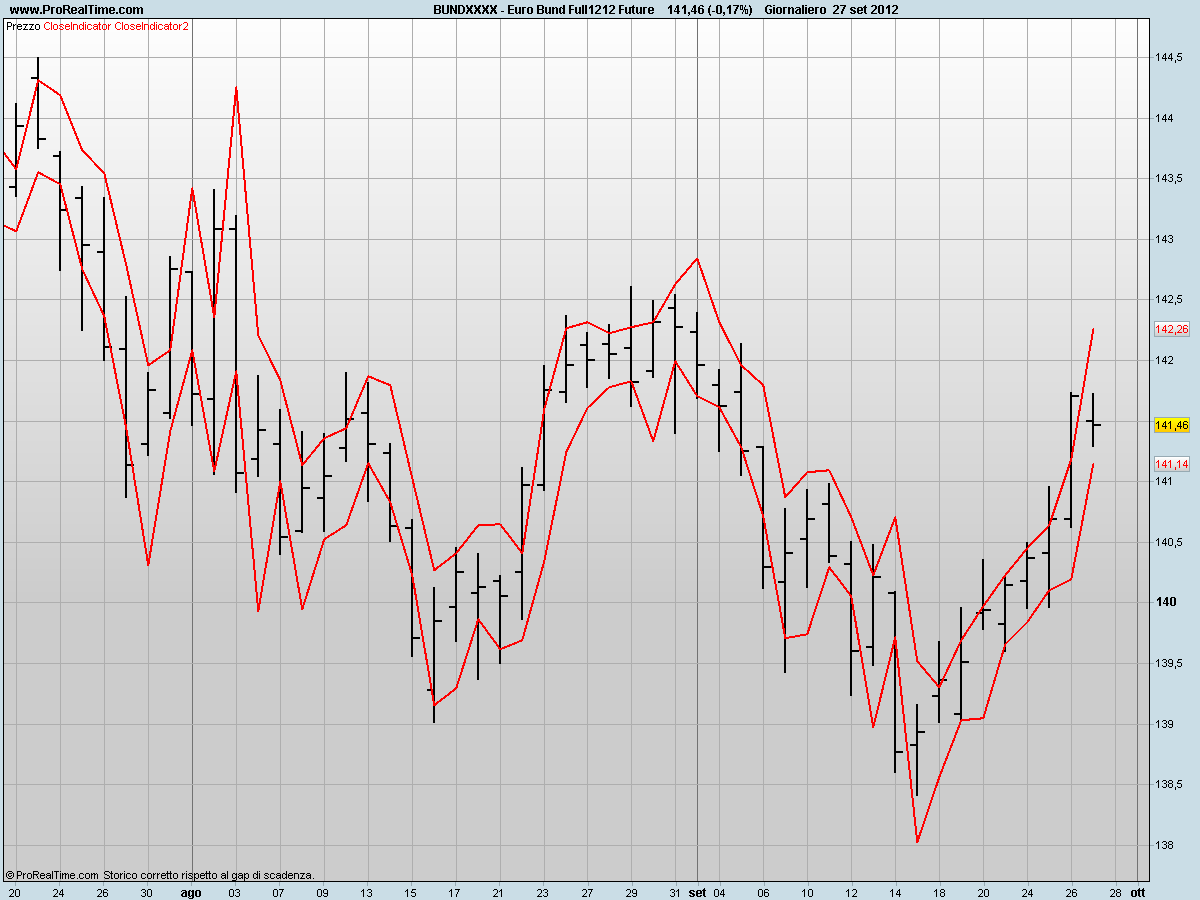Click the bold 140 price axis label

pos(1165,602)
